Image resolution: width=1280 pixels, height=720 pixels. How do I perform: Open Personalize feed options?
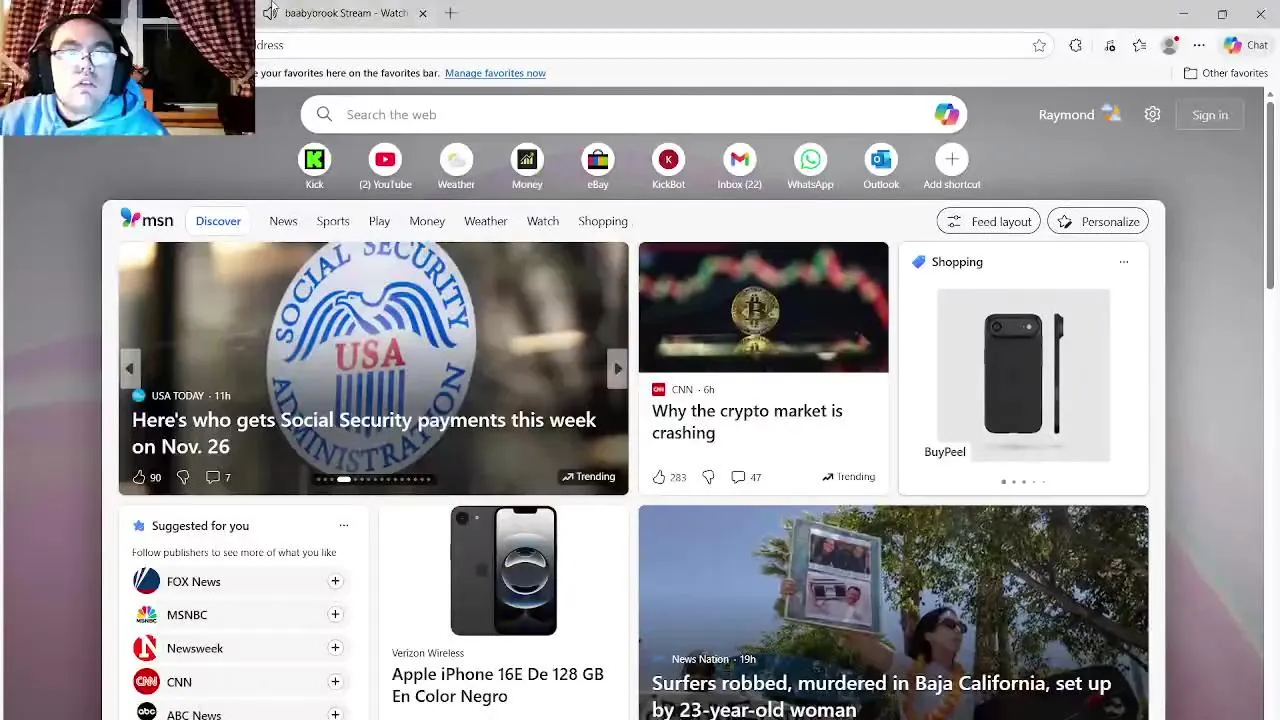coord(1098,221)
